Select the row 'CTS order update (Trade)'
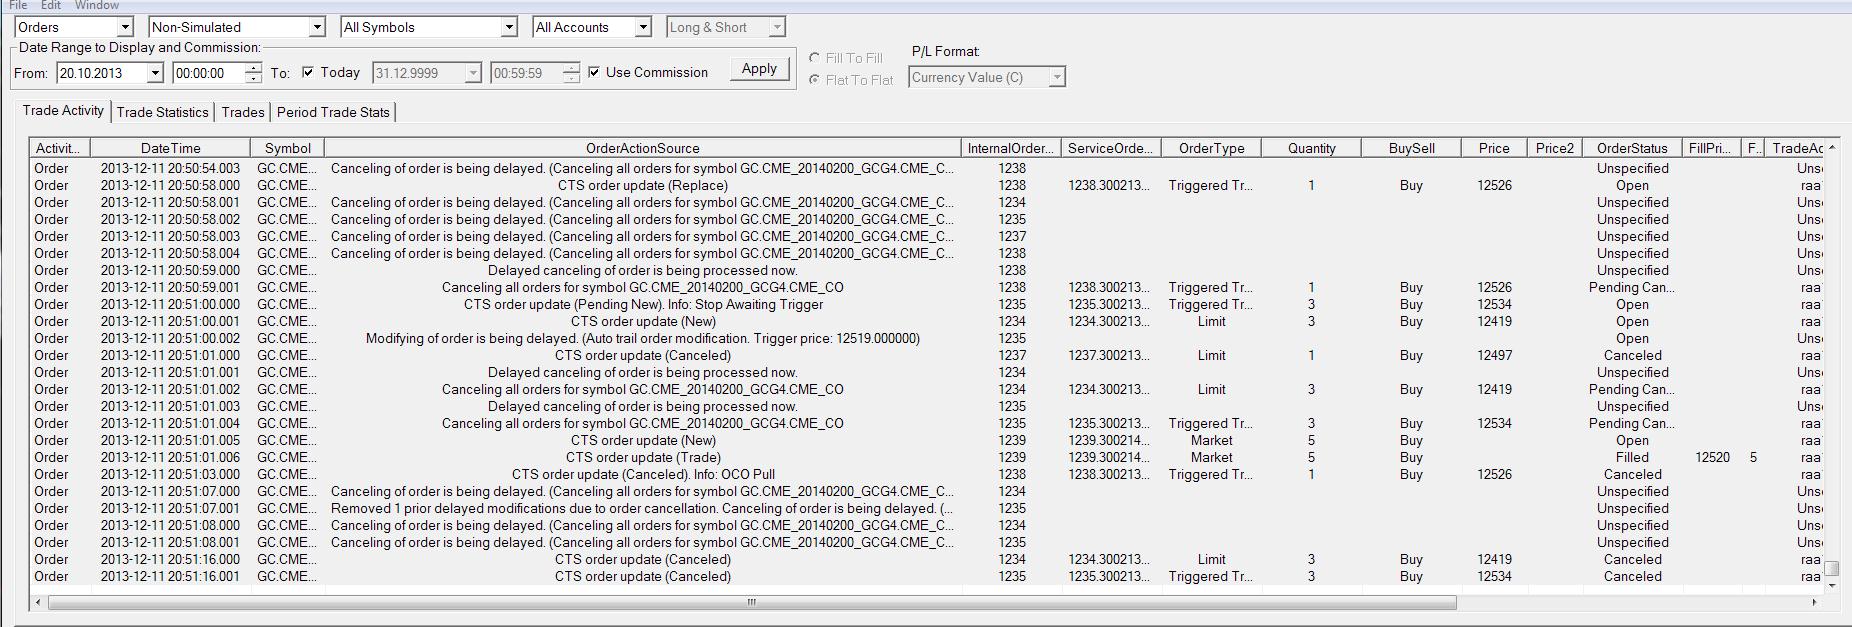This screenshot has width=1852, height=627. click(x=926, y=457)
